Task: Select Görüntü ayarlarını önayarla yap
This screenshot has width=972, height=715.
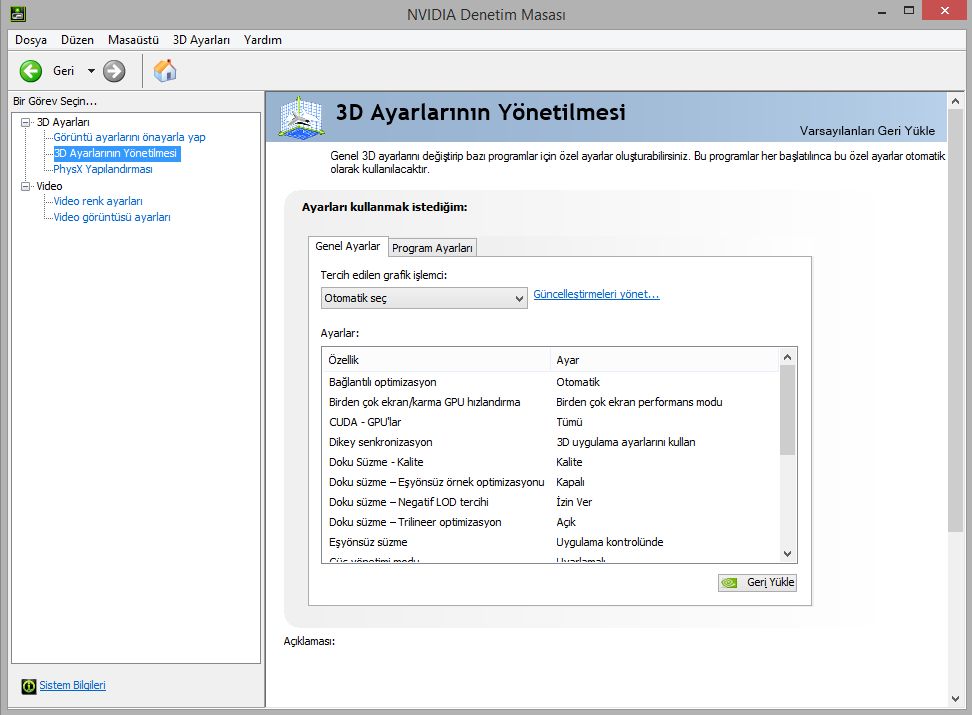Action: (x=130, y=137)
